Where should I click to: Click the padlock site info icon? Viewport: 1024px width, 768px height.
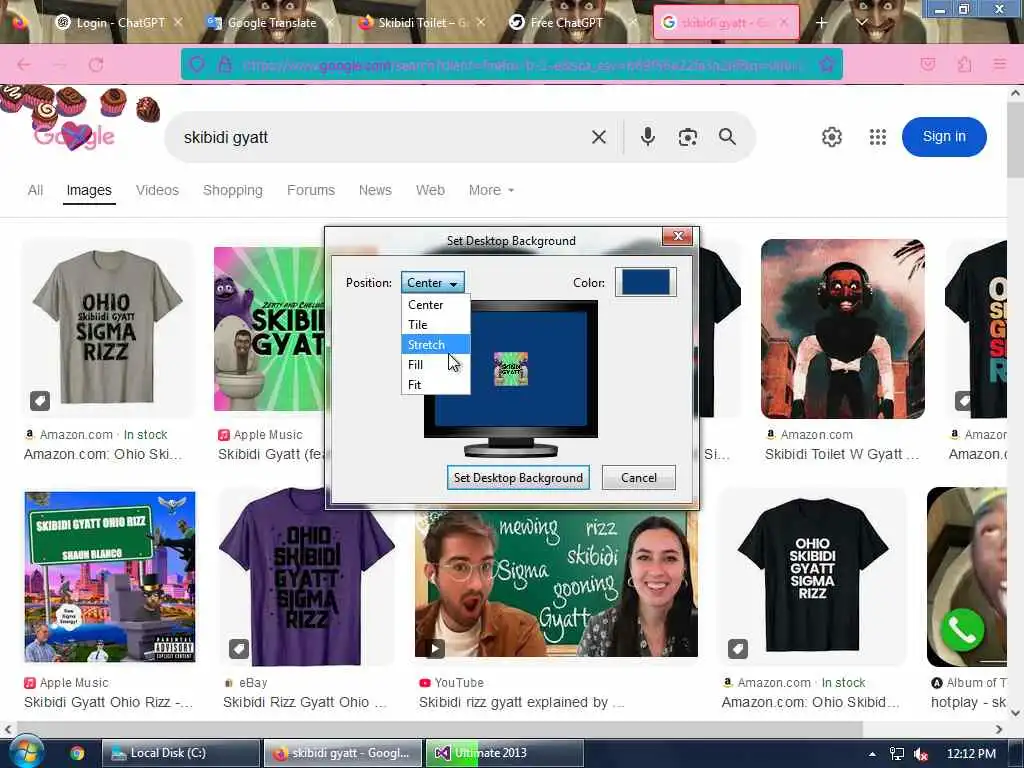pos(225,65)
